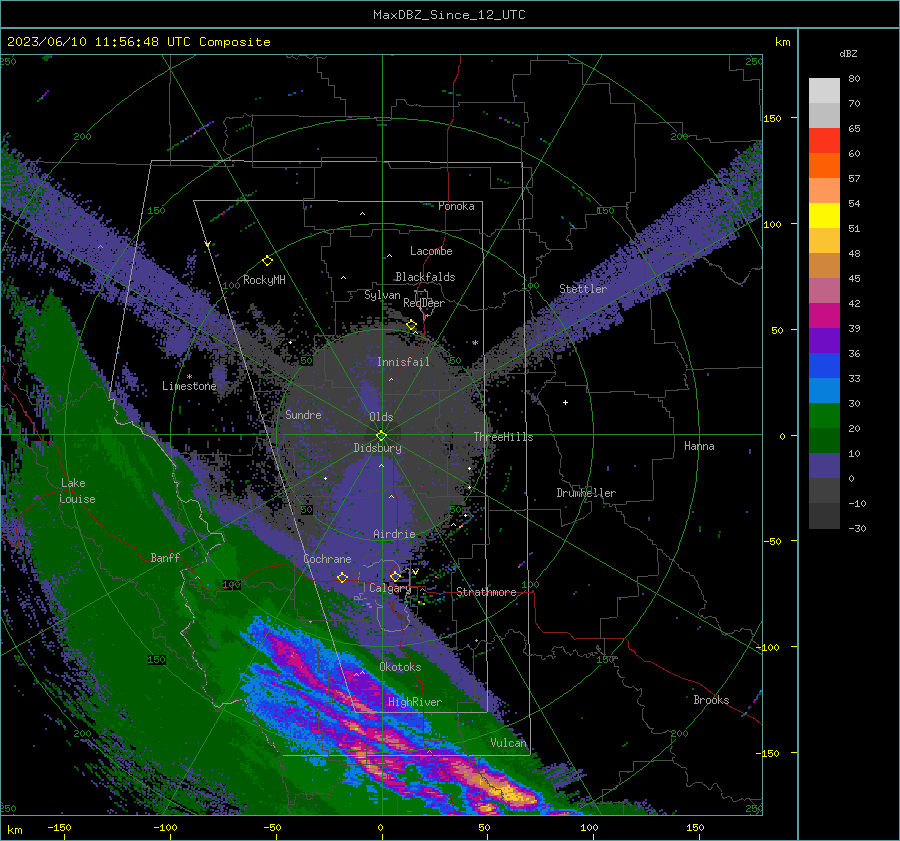
Task: Click the asterisk marker above Limestone
Action: coord(189,377)
